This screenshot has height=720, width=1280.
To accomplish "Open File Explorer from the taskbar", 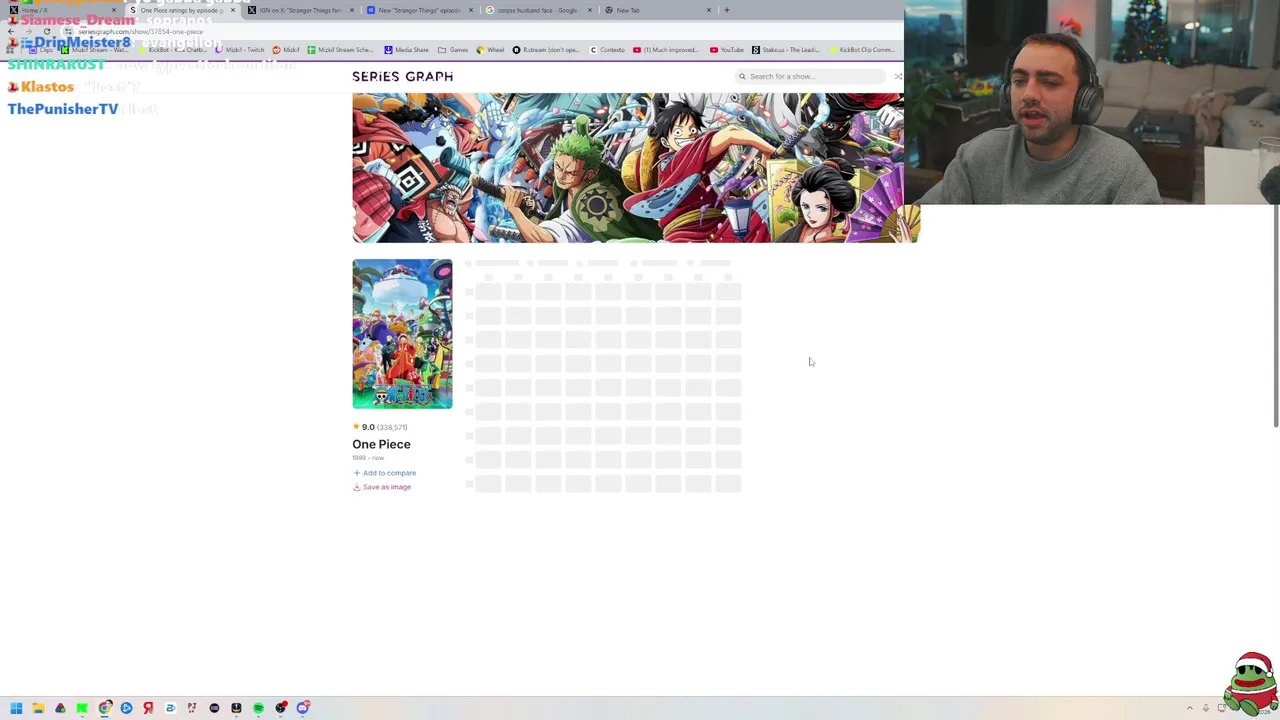I will (38, 708).
